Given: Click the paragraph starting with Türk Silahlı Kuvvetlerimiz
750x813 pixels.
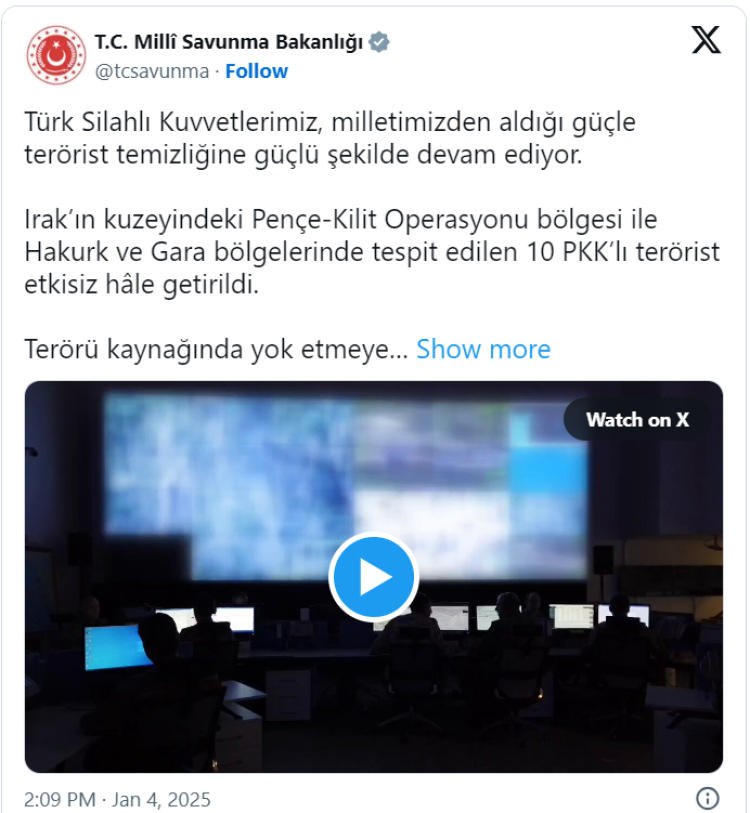Looking at the screenshot, I should tap(330, 138).
